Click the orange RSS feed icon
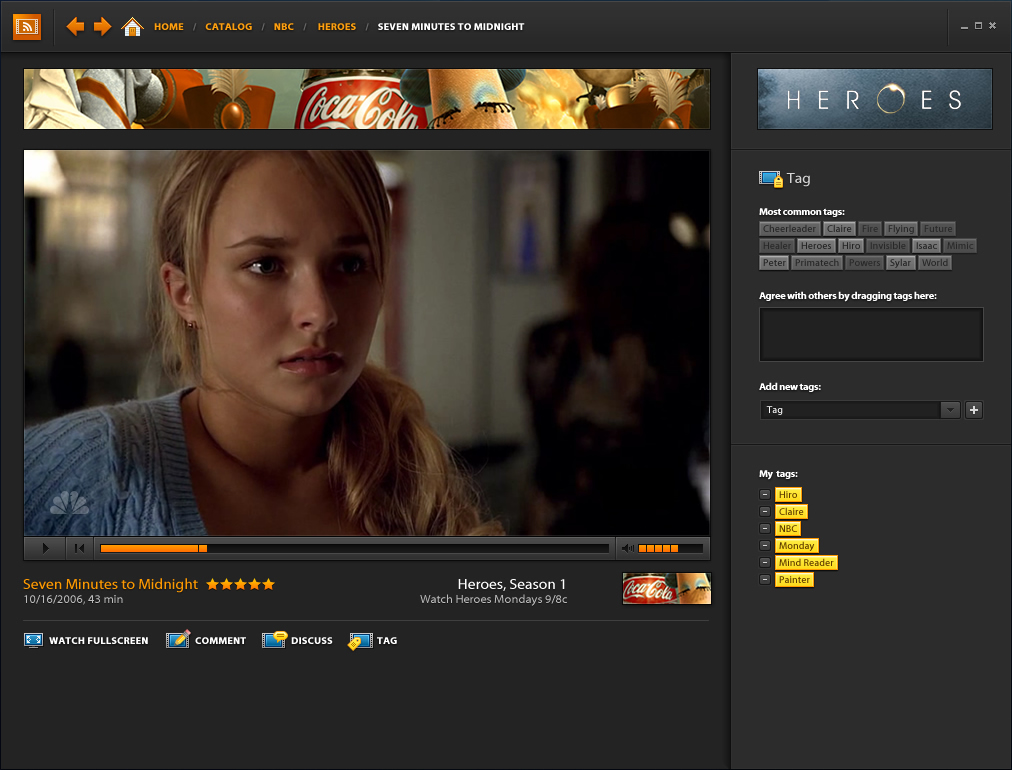 (x=27, y=26)
